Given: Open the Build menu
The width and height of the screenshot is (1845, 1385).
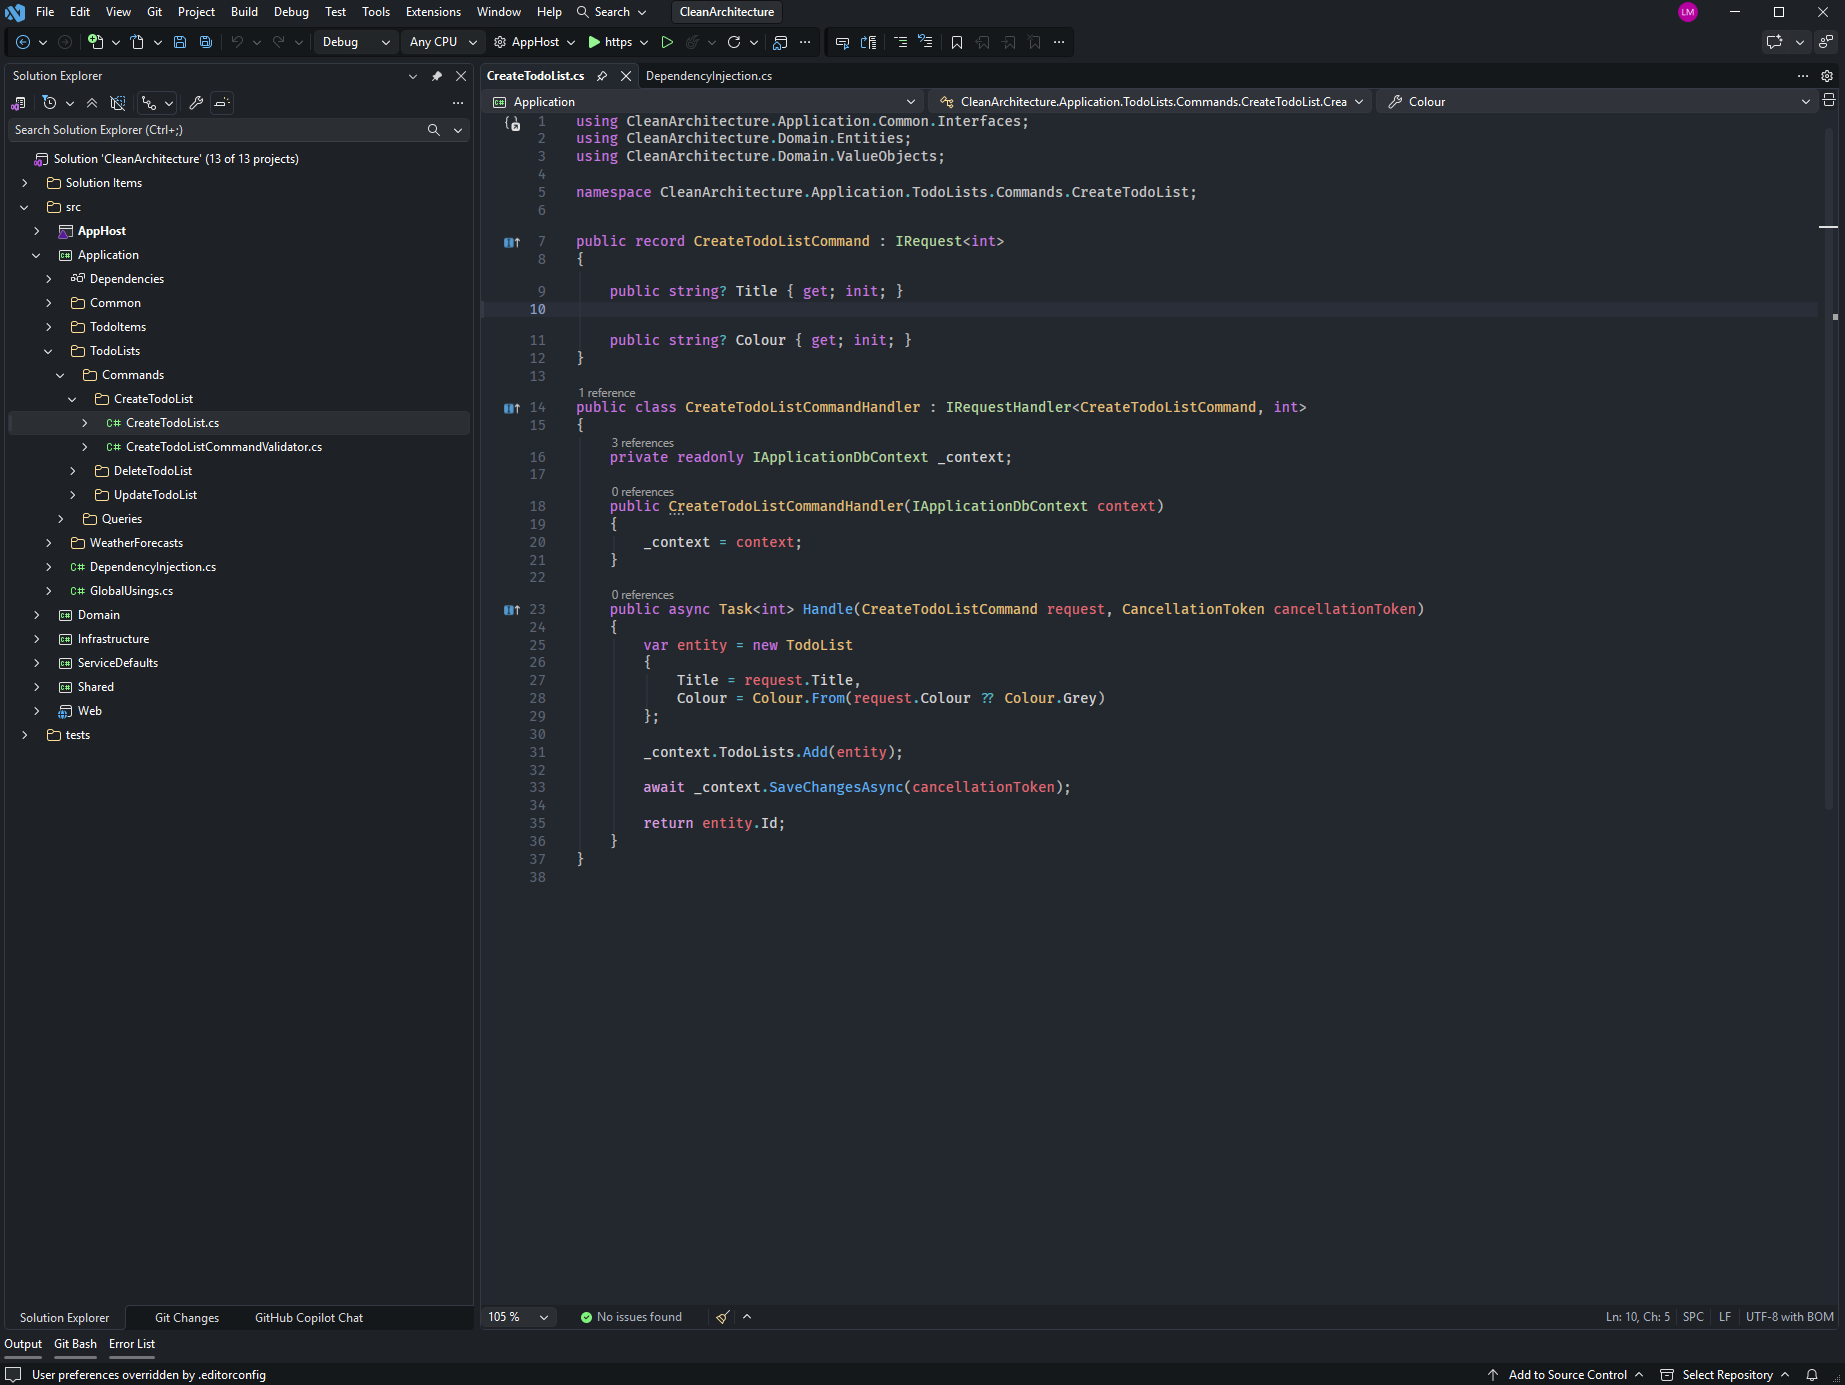Looking at the screenshot, I should point(244,12).
